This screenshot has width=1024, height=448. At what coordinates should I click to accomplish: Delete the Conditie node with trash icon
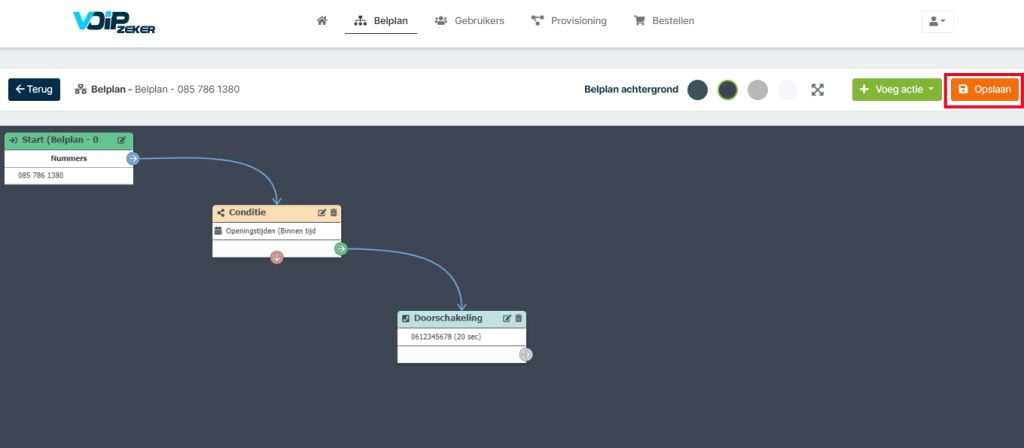tap(333, 213)
